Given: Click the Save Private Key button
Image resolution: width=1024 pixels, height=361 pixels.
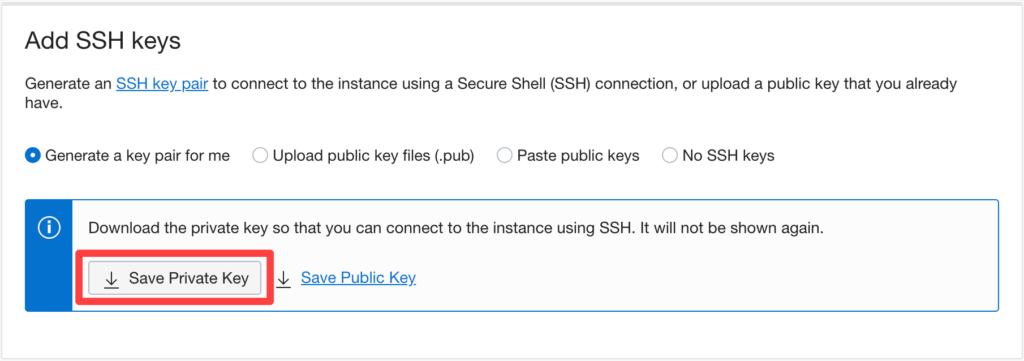Looking at the screenshot, I should (175, 279).
